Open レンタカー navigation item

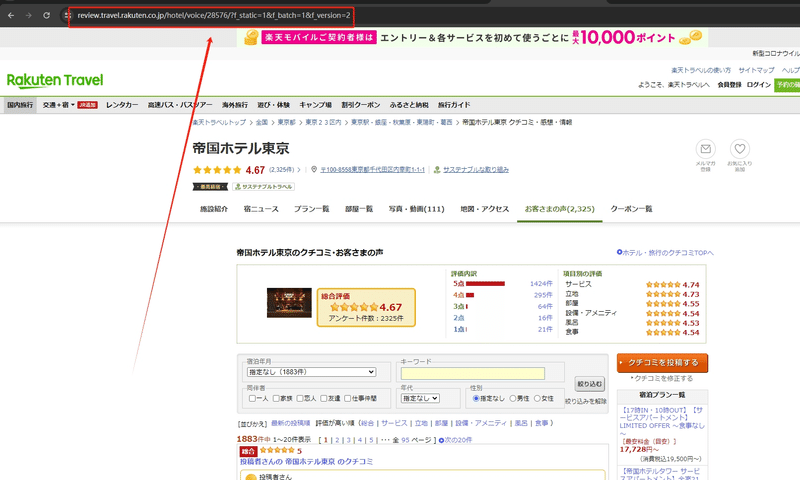(122, 105)
